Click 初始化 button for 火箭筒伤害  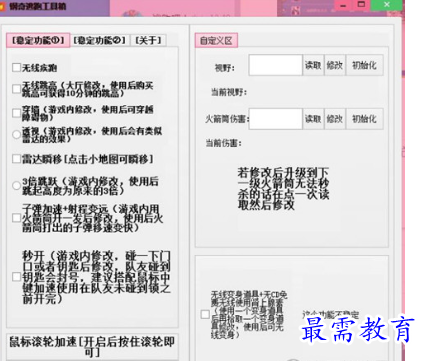365,119
